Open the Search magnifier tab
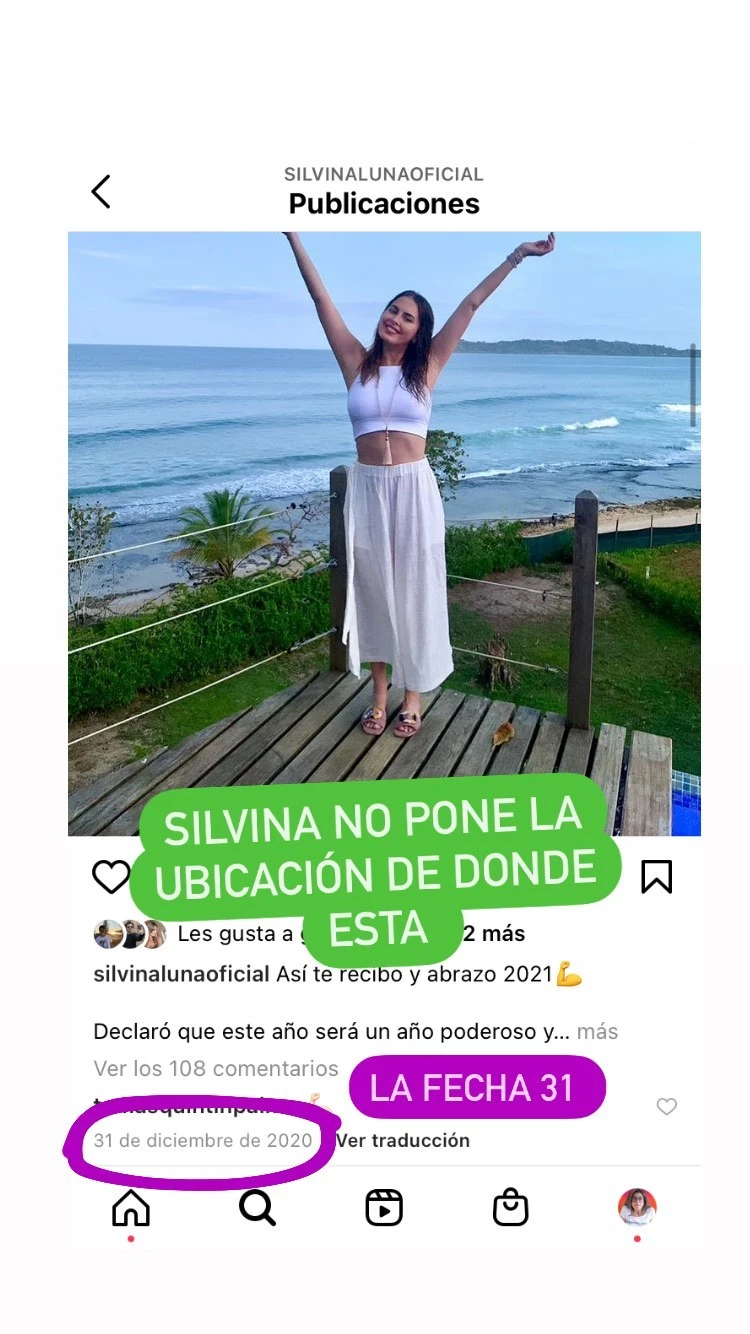The image size is (750, 1334). click(x=257, y=1208)
